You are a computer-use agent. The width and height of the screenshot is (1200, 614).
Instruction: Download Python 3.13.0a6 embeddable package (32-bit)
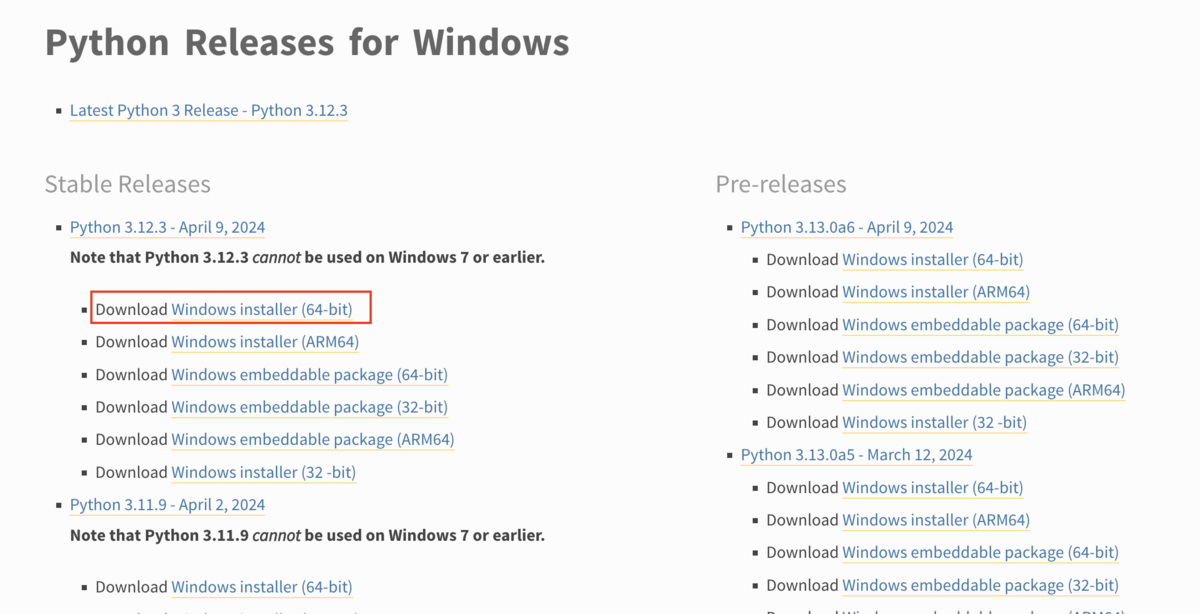point(980,357)
